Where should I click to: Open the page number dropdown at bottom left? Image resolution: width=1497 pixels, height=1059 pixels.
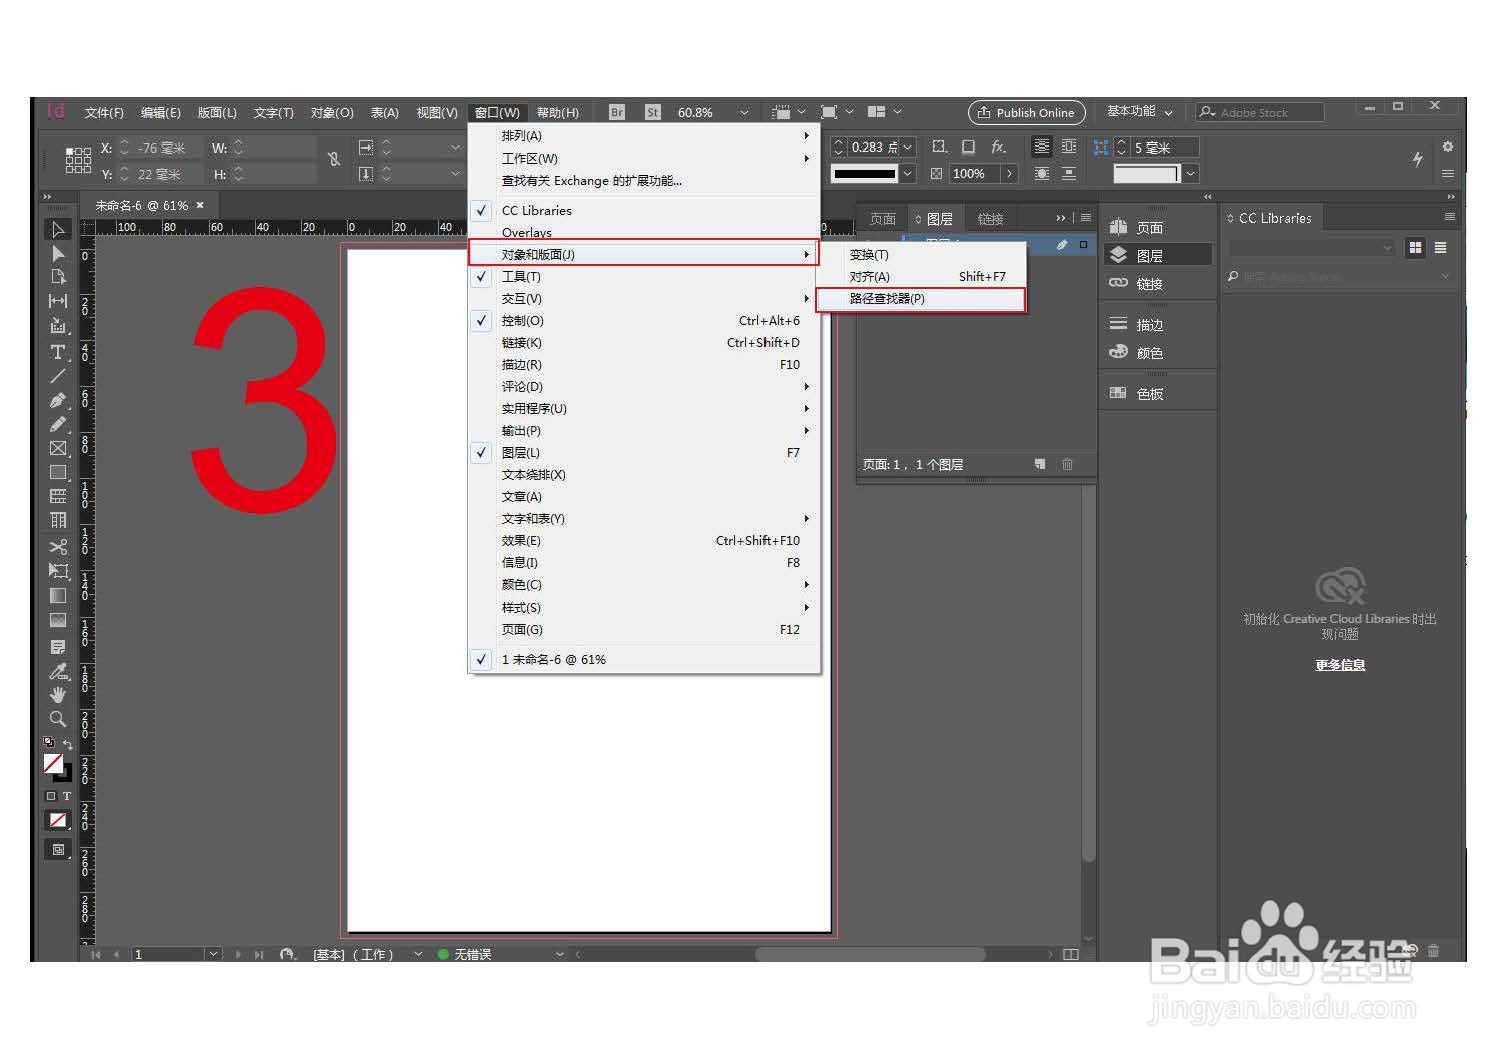coord(212,954)
